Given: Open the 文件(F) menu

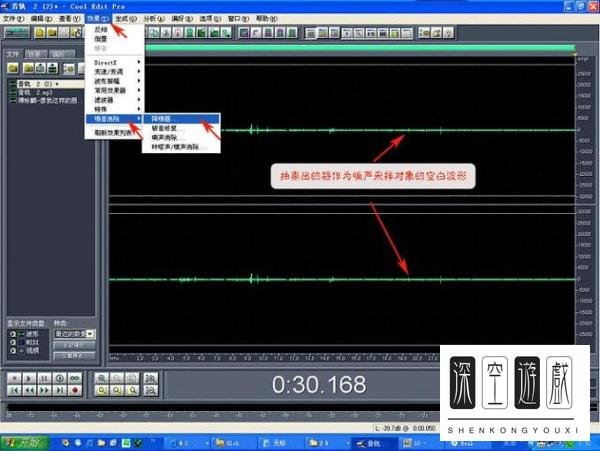Looking at the screenshot, I should coord(13,18).
